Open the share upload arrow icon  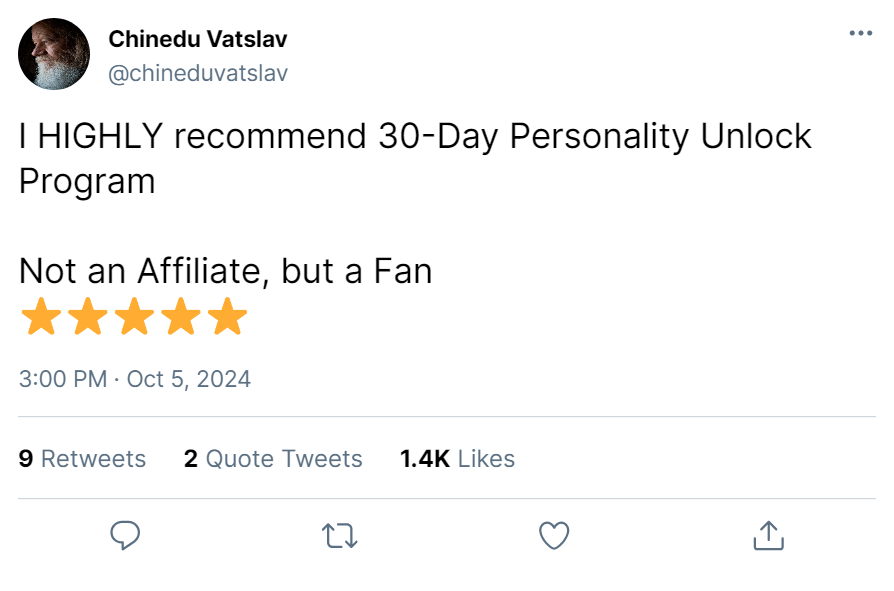(x=768, y=535)
